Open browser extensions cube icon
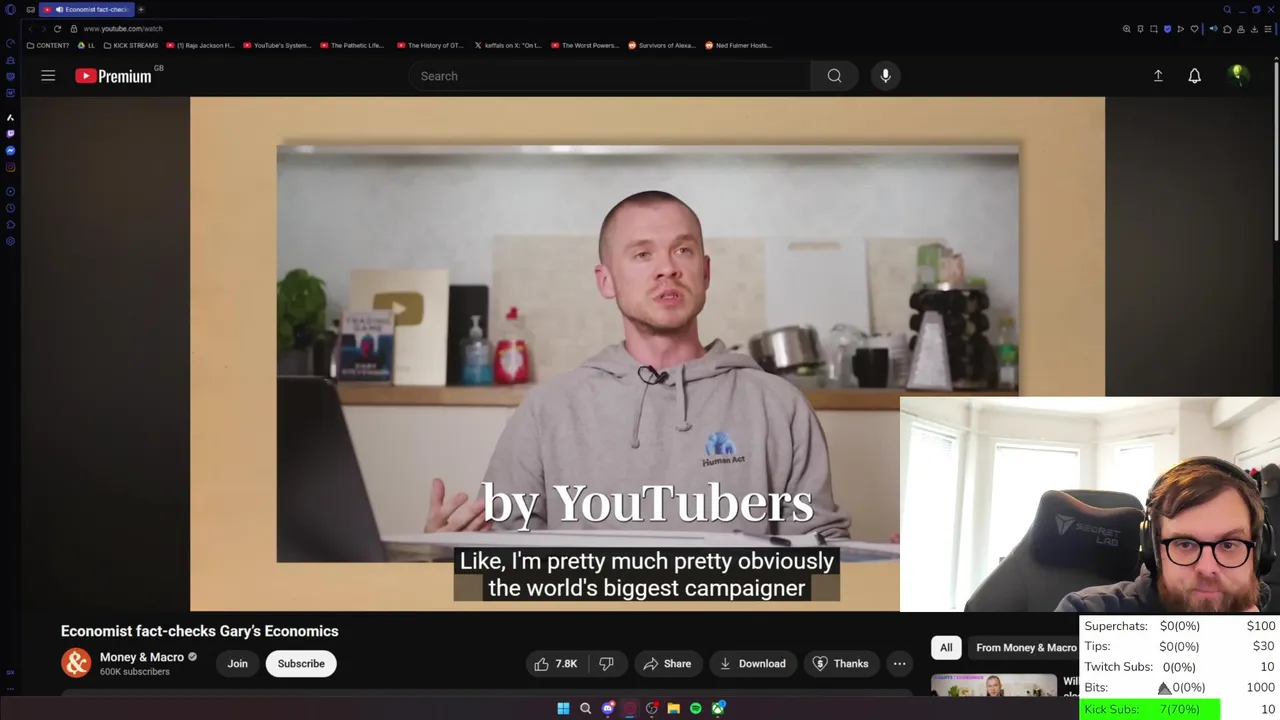This screenshot has width=1280, height=720. (x=1227, y=29)
